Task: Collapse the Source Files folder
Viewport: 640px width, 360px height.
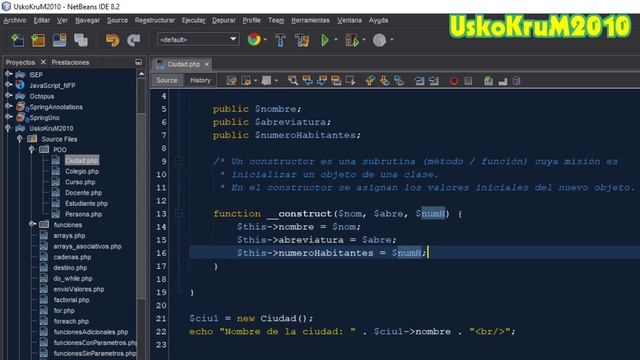Action: click(x=19, y=139)
